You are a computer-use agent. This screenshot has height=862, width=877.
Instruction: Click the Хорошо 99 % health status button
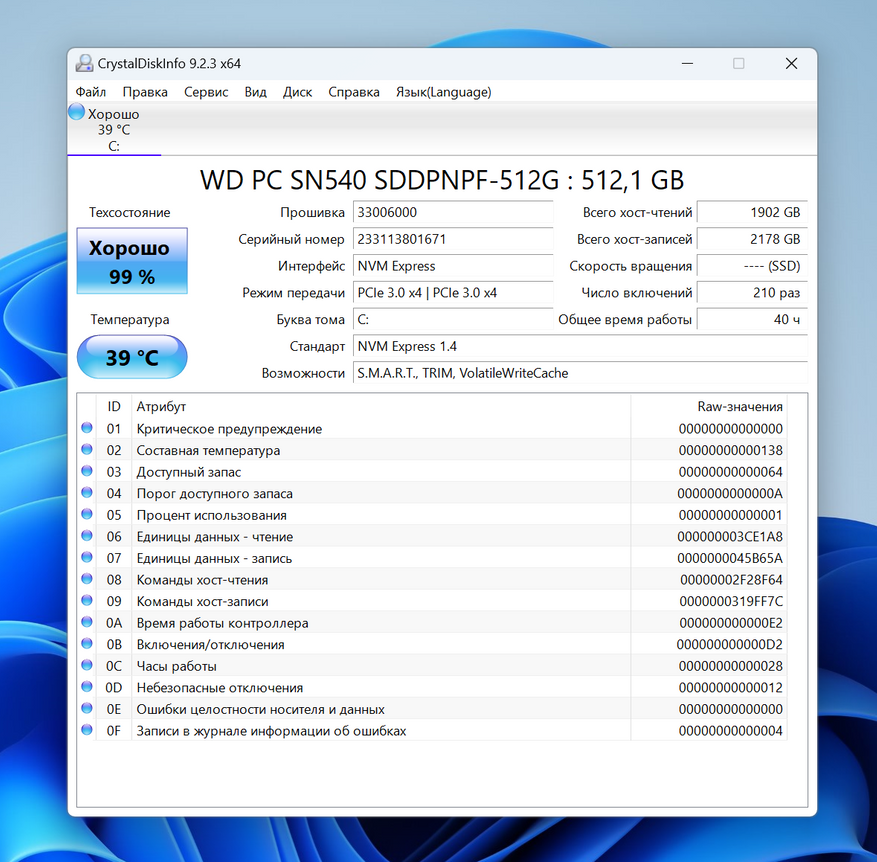[x=132, y=261]
